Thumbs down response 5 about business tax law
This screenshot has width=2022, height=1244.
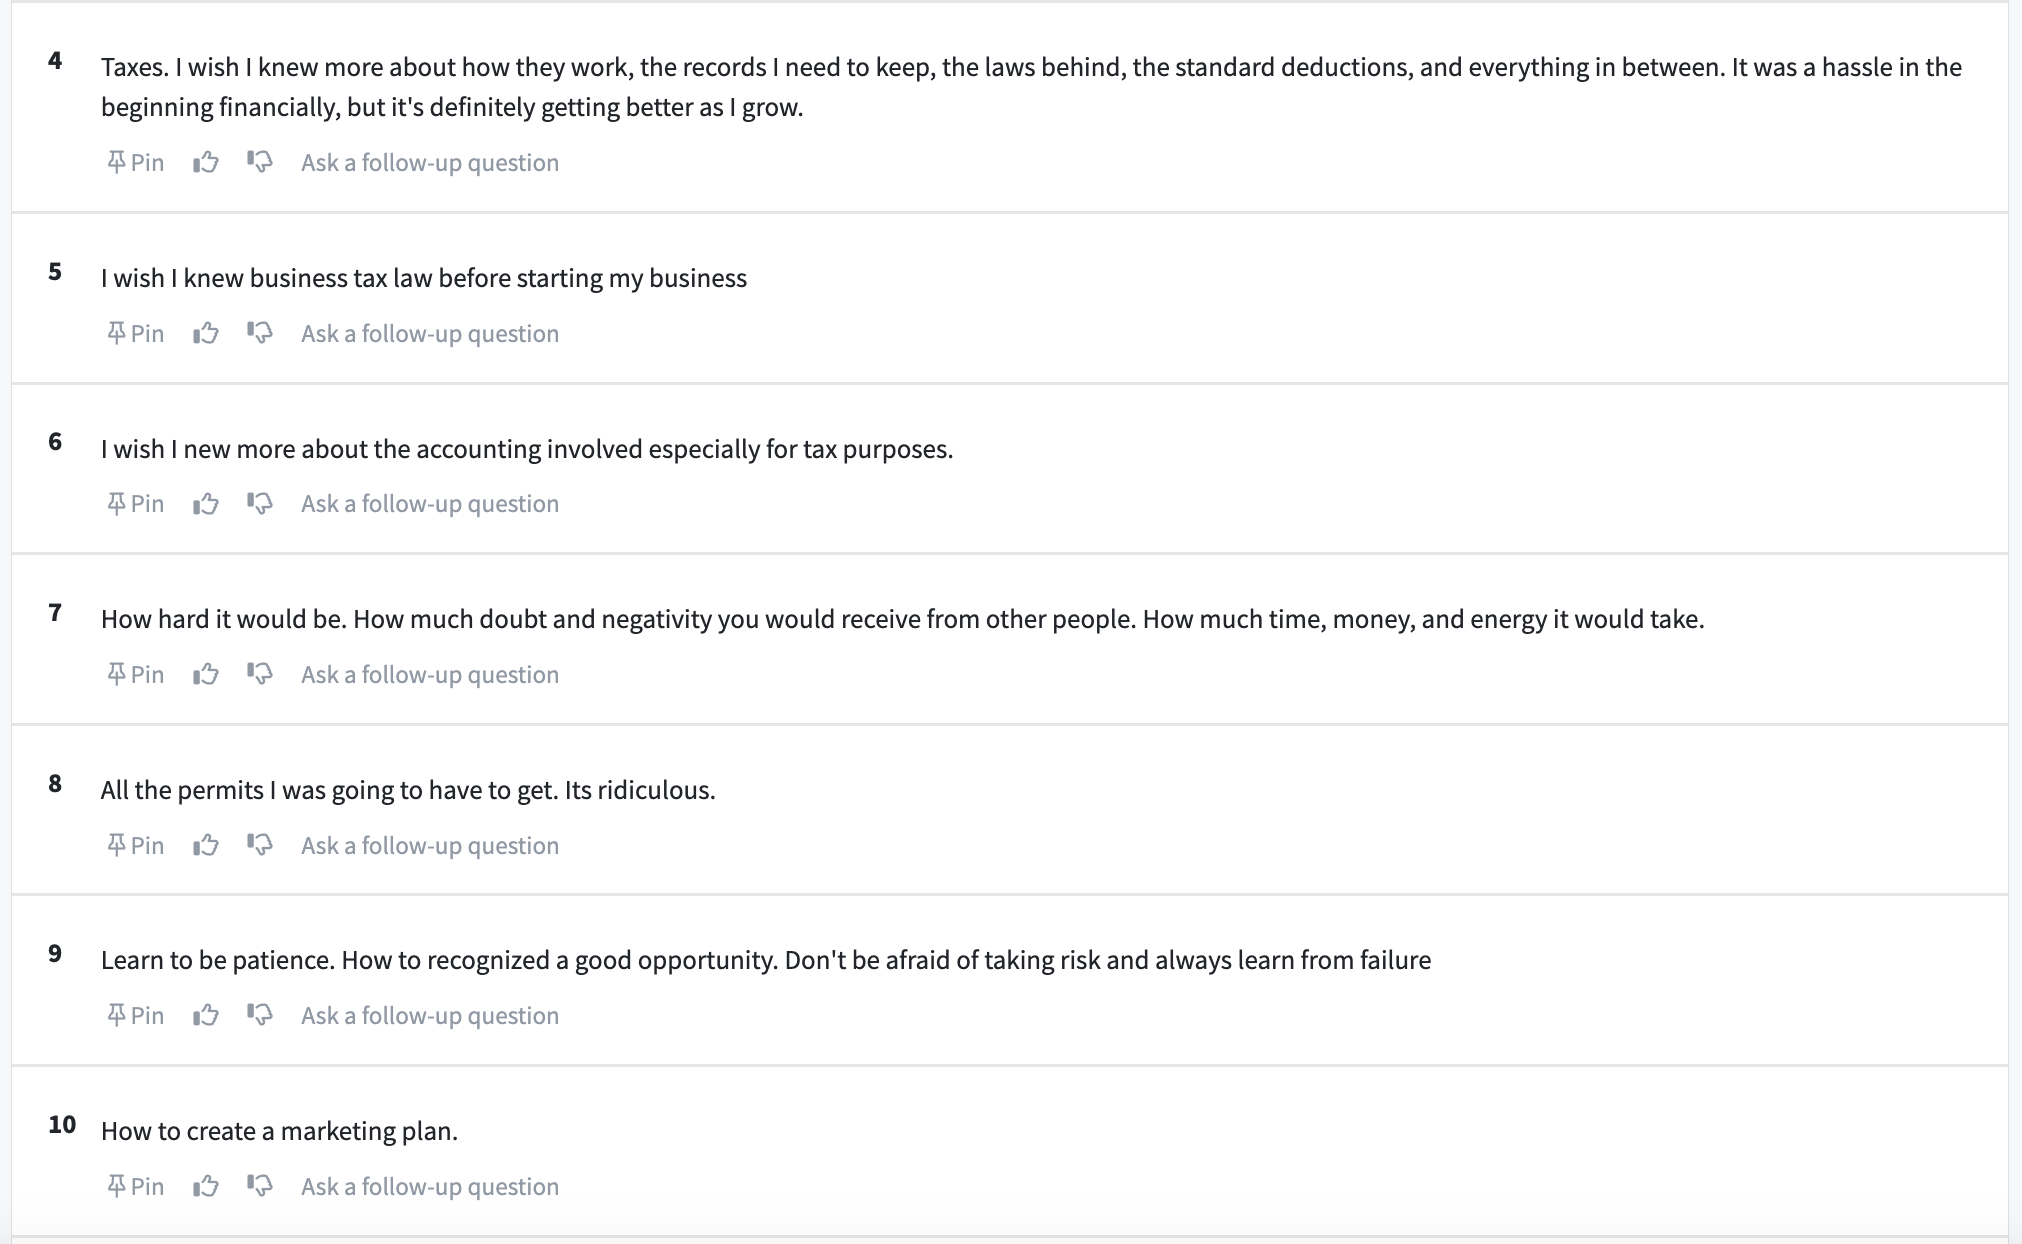pyautogui.click(x=260, y=333)
